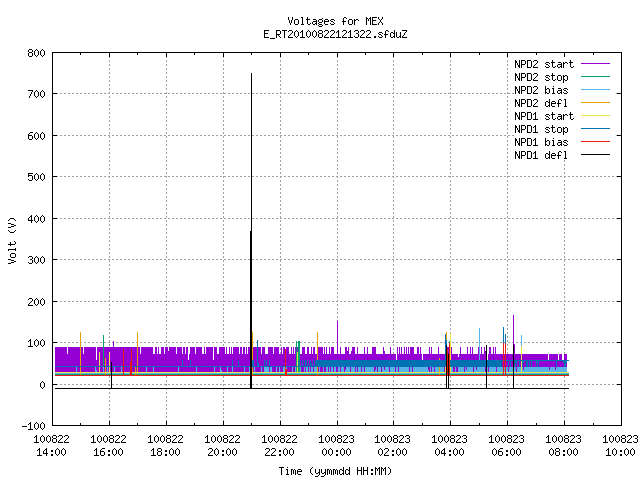
Task: Click the 500 y-axis tick label
Action: [36, 177]
